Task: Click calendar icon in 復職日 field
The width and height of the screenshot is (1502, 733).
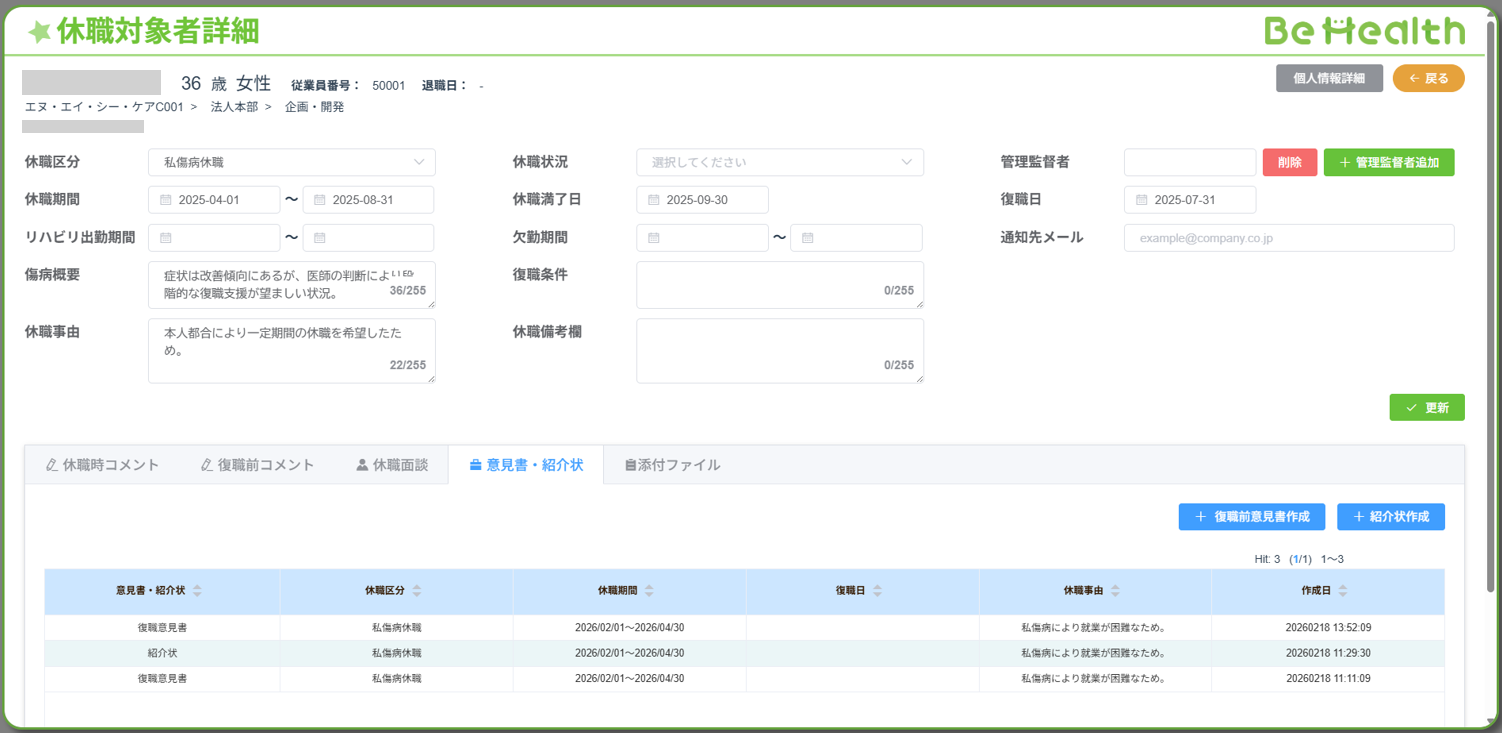Action: (1142, 200)
